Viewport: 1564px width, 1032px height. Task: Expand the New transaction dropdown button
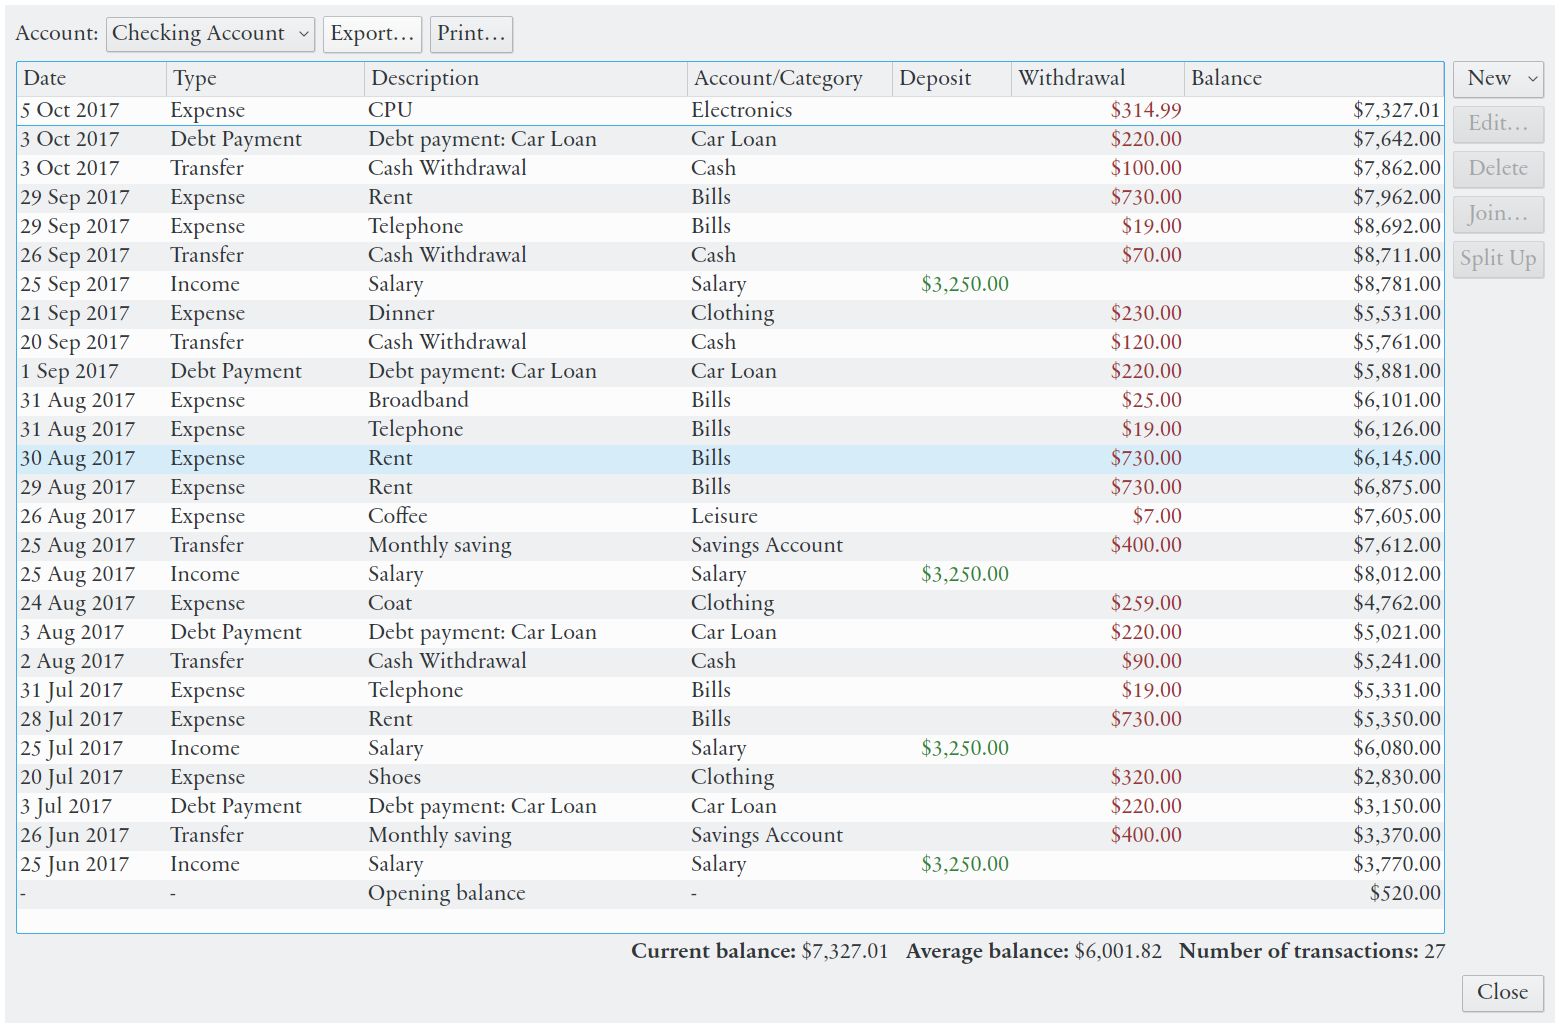click(1498, 79)
